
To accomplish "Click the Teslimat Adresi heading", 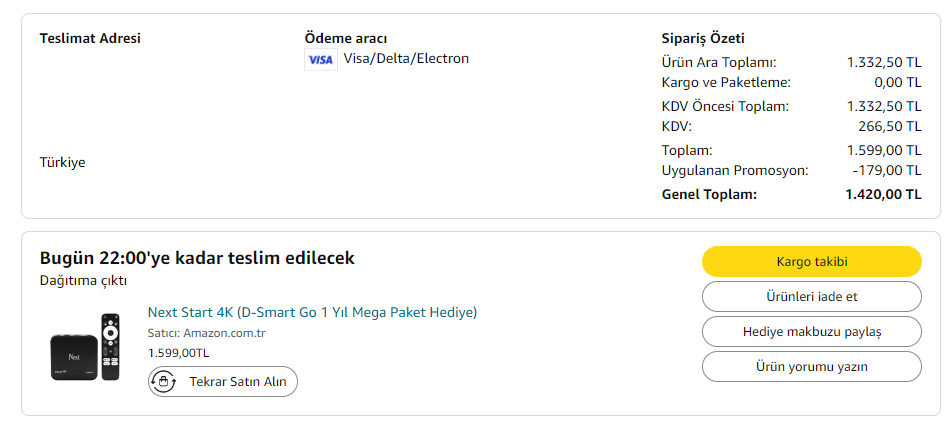I will pos(90,38).
